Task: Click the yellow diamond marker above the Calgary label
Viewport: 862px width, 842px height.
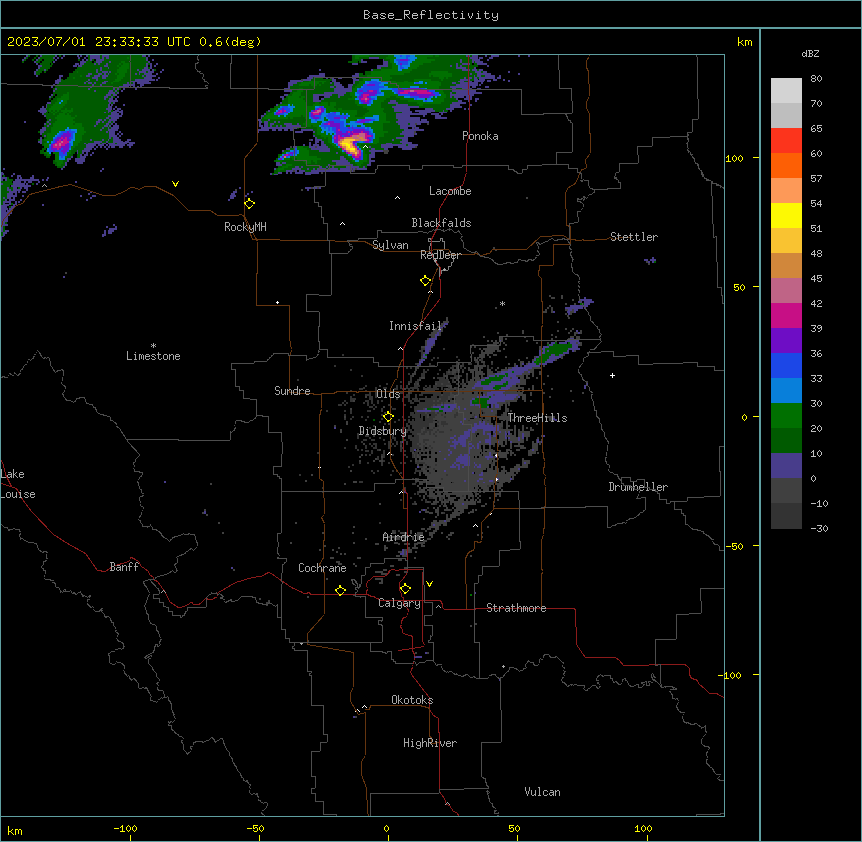Action: [405, 589]
